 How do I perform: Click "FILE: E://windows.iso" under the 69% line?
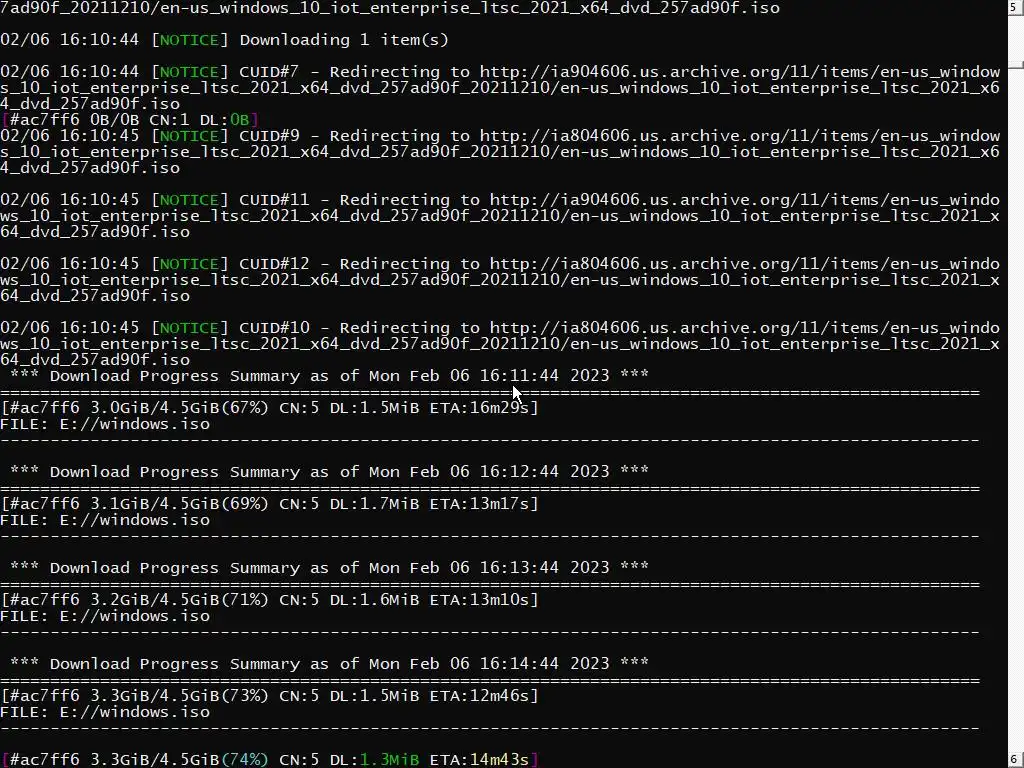coord(105,520)
